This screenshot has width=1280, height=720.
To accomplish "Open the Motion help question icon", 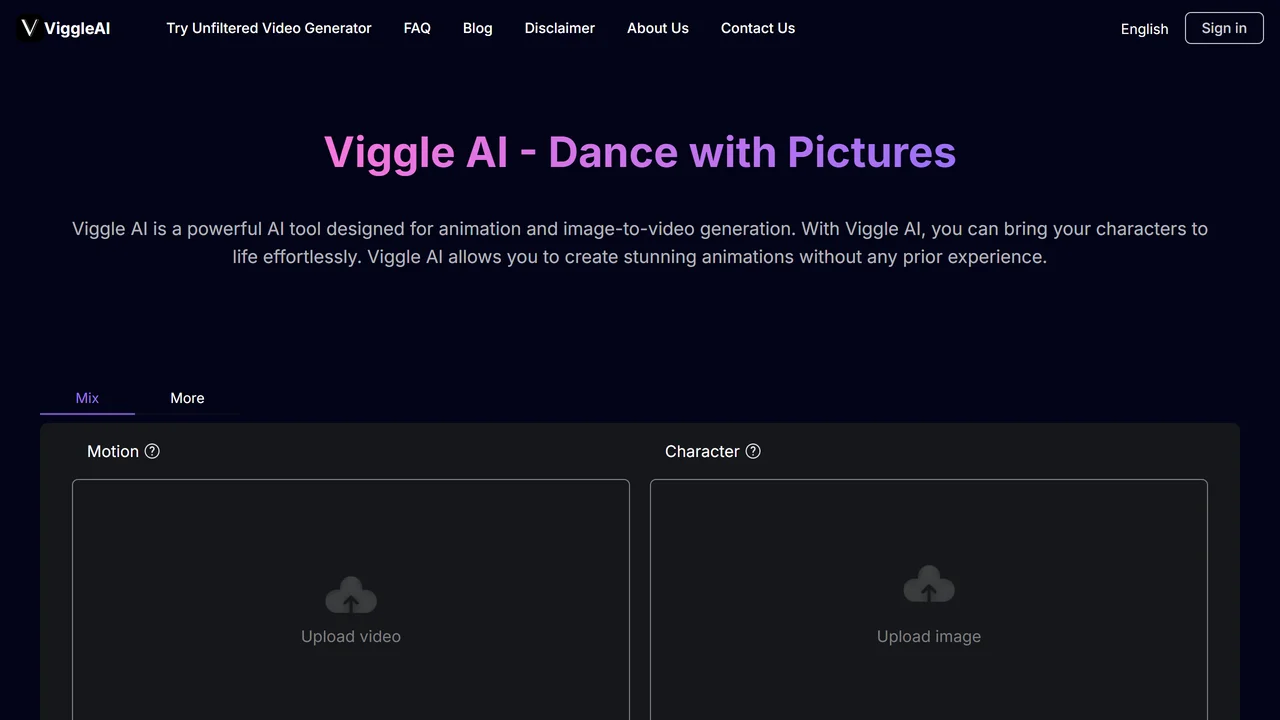I will [152, 451].
